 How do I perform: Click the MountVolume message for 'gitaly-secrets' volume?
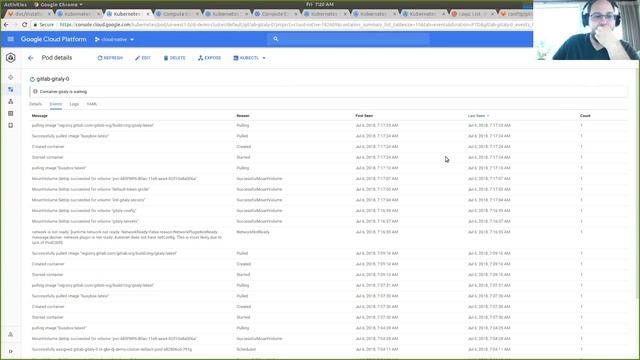85,221
